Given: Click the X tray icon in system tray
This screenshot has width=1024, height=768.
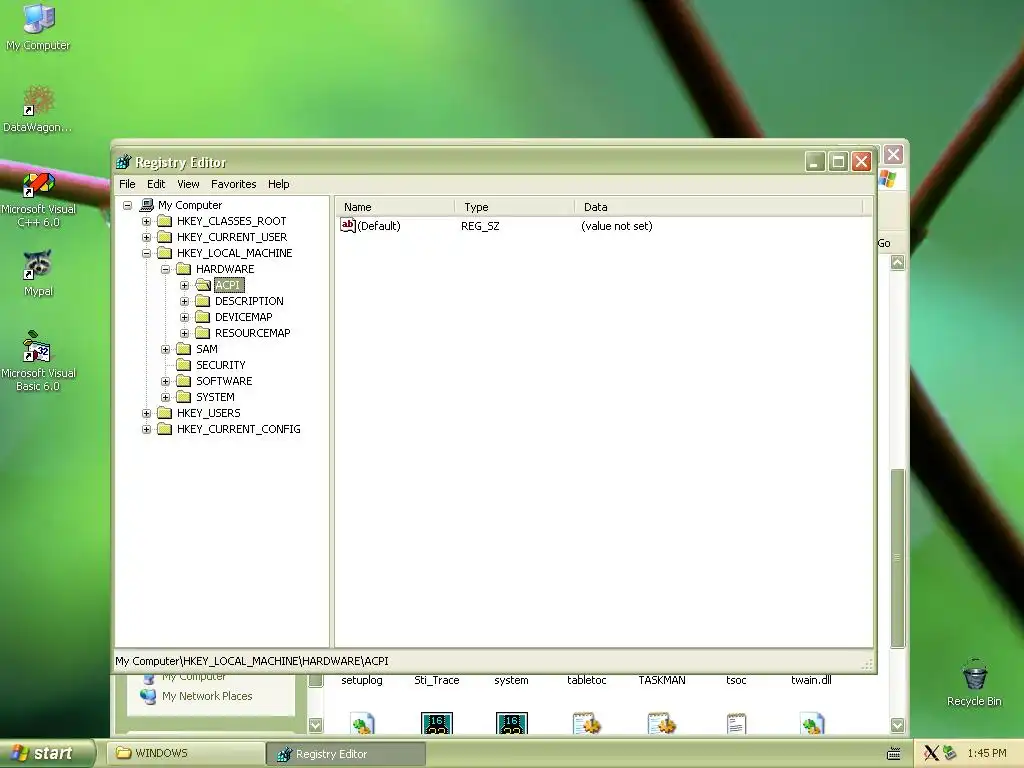Looking at the screenshot, I should (x=931, y=754).
